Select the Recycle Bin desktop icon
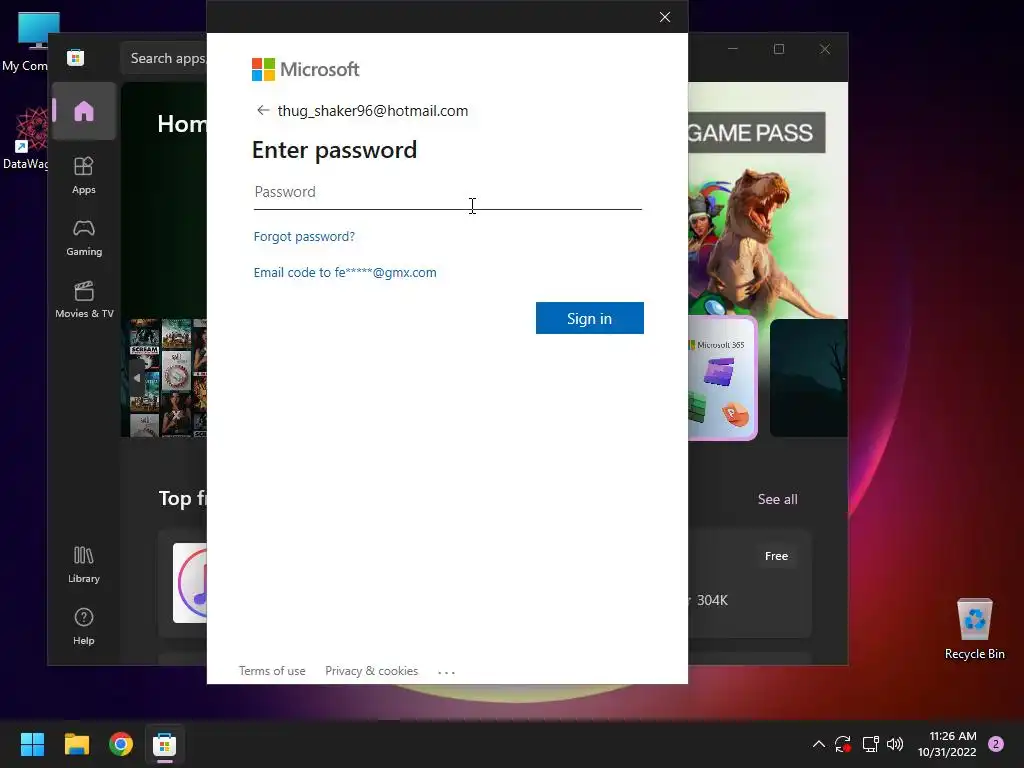This screenshot has height=768, width=1024. coord(974,629)
